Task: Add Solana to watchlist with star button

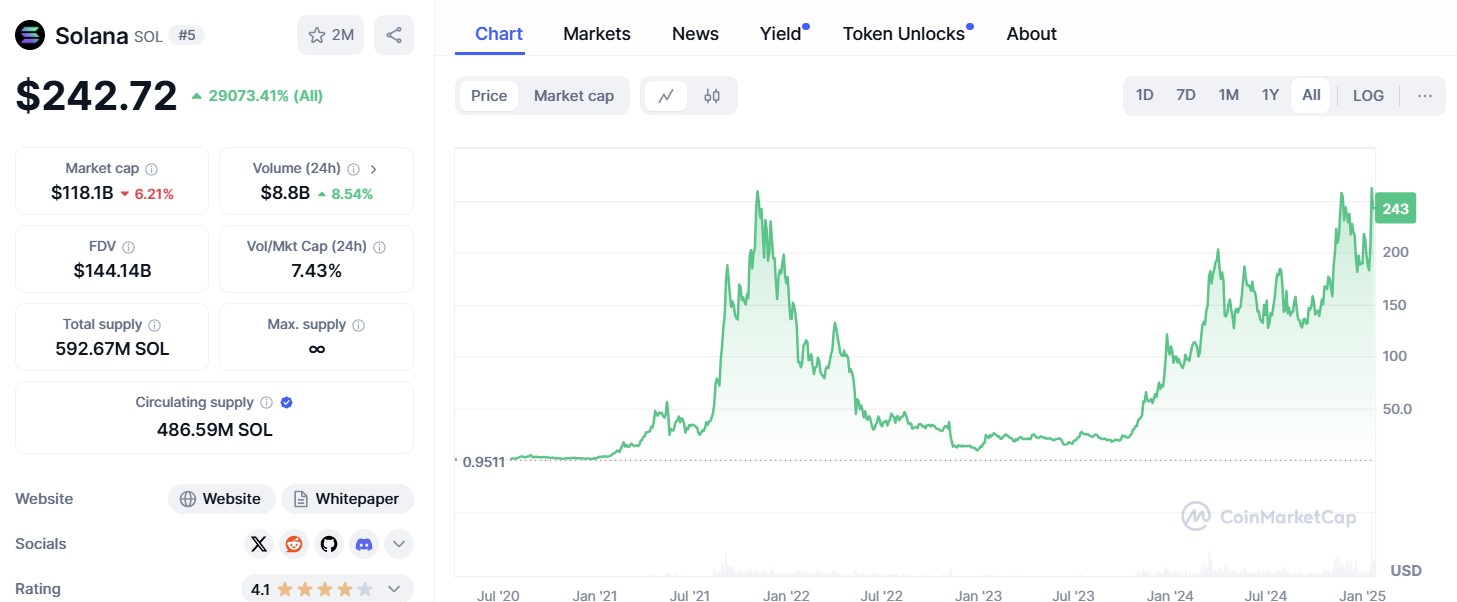Action: [330, 36]
